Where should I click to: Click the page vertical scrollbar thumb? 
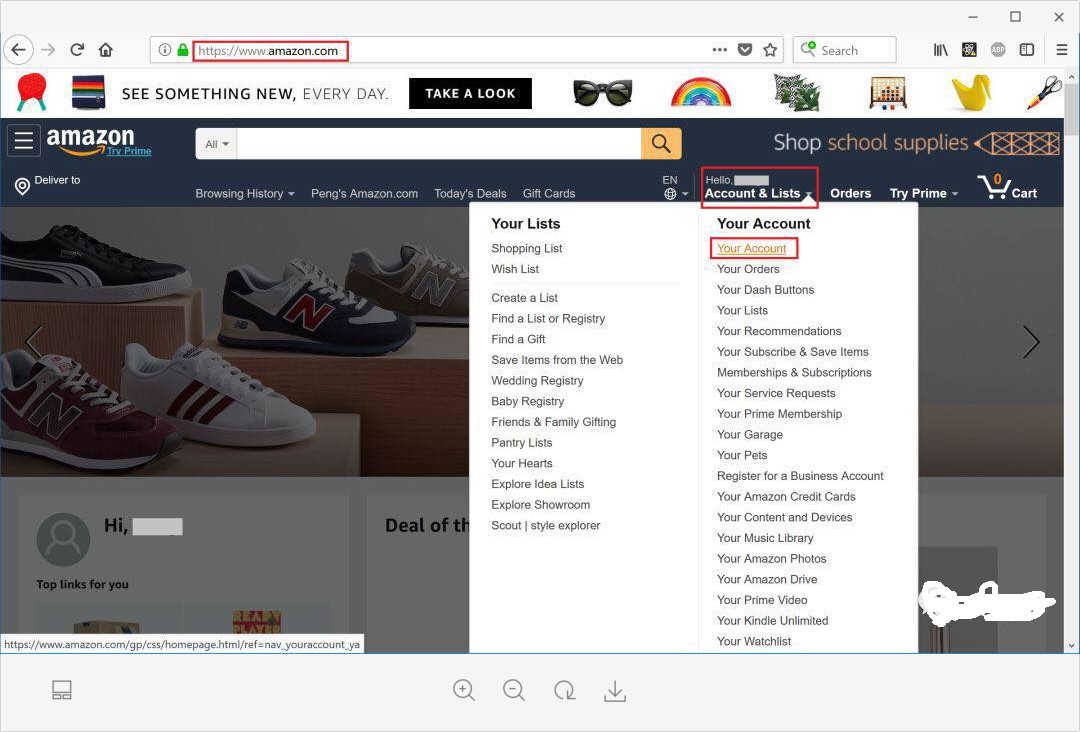click(x=1071, y=109)
